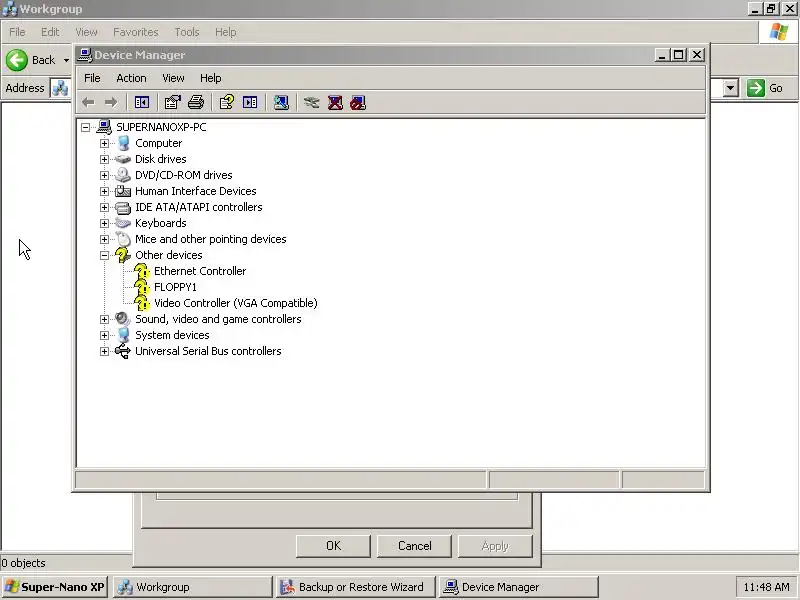Open the Back button history dropdown arrow
Viewport: 800px width, 600px height.
[66, 60]
